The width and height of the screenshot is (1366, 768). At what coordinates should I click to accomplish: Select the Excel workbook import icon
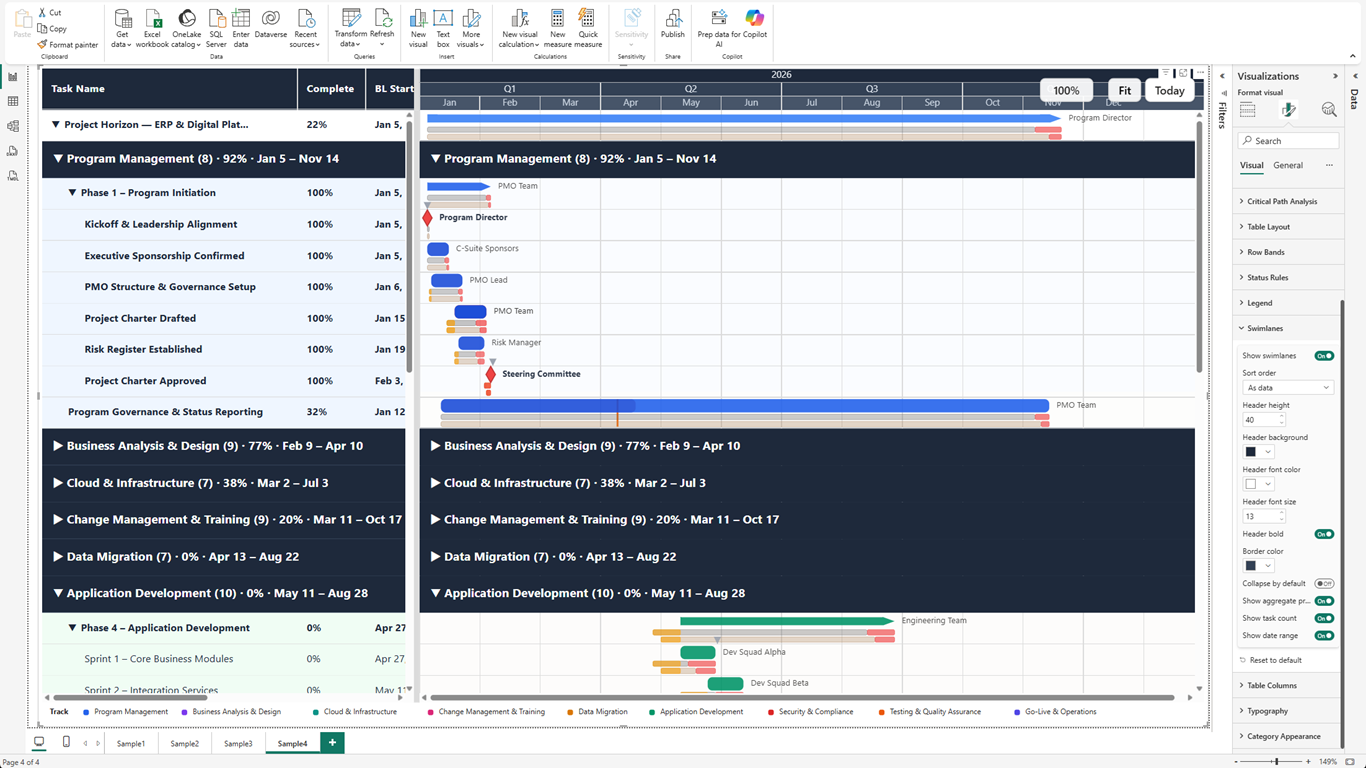(152, 27)
